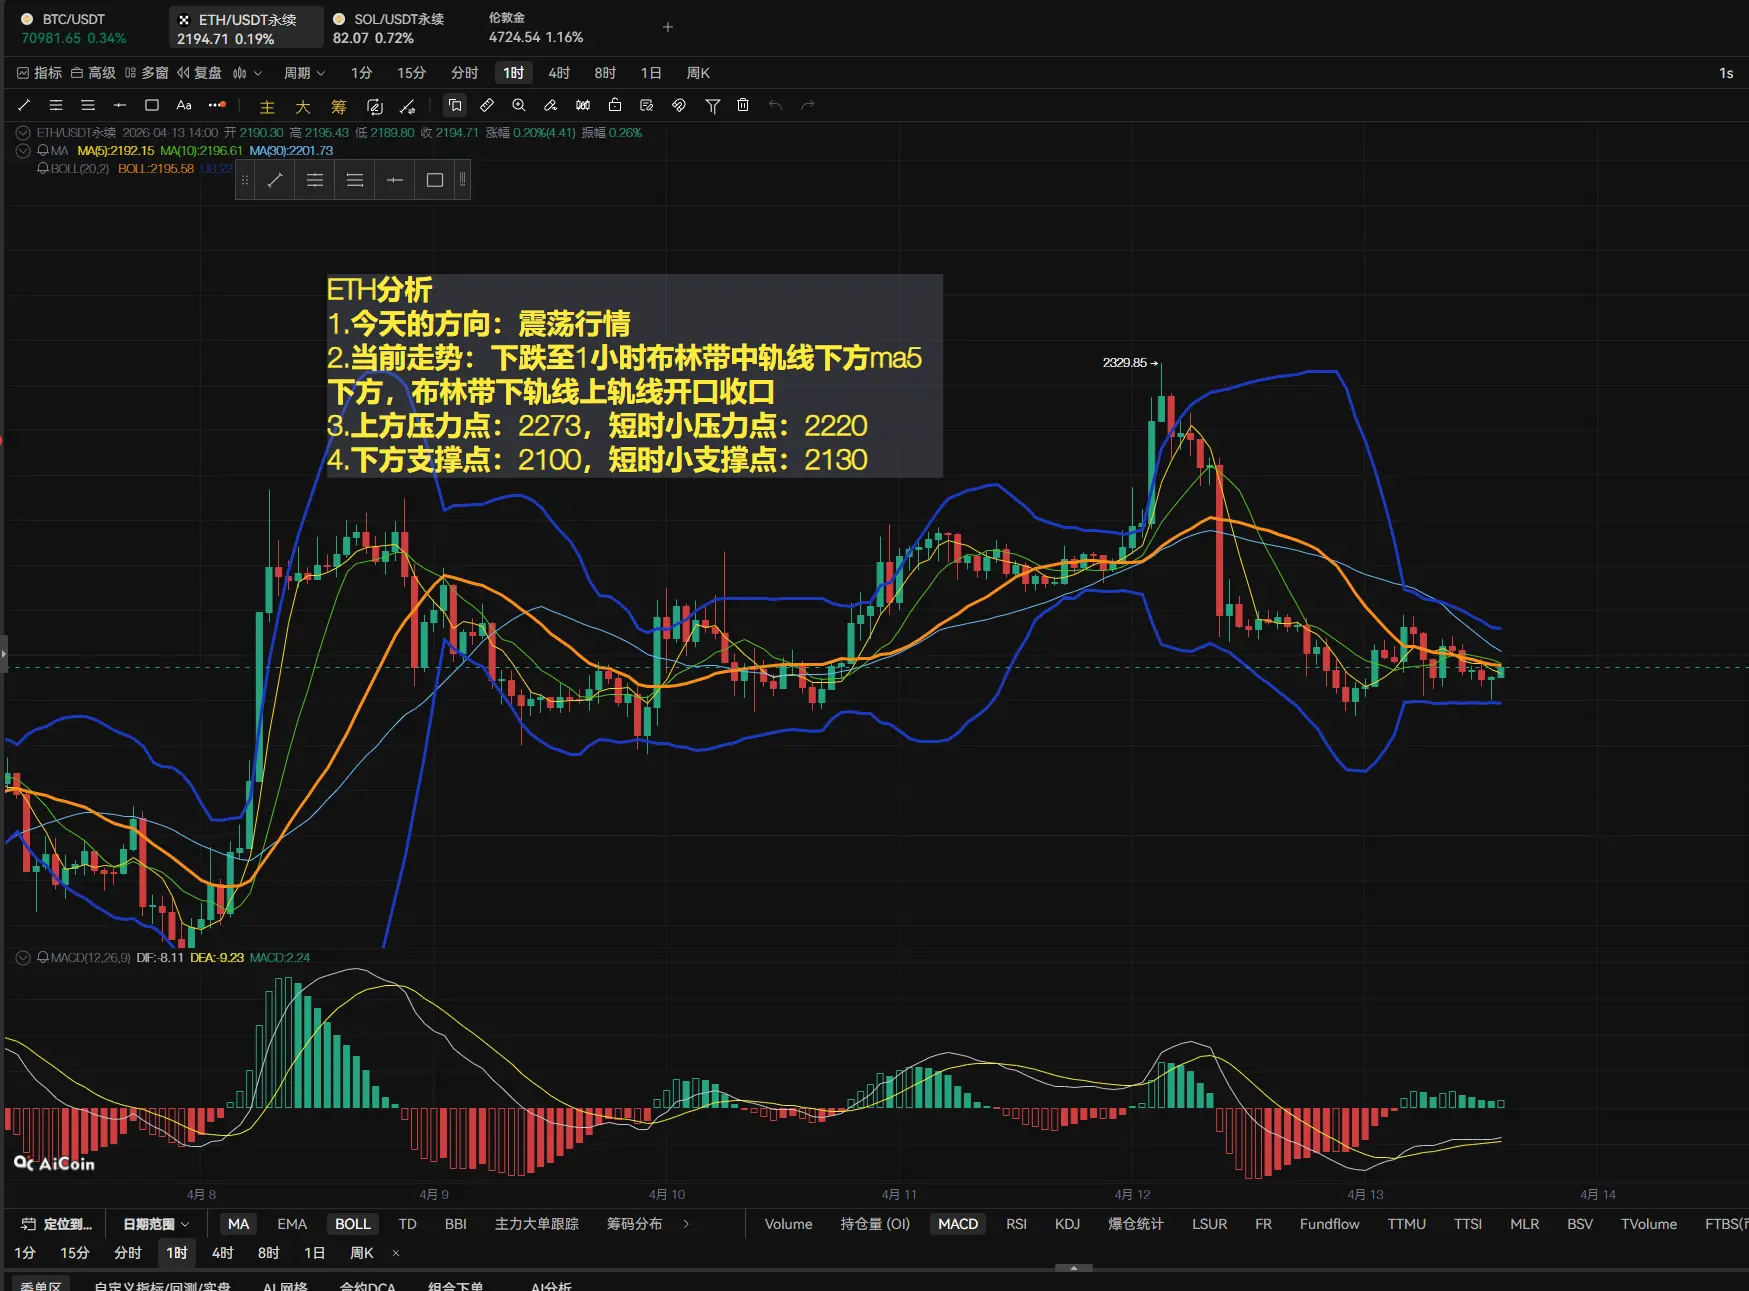The width and height of the screenshot is (1749, 1291).
Task: Select the ruler measurement tool
Action: (x=487, y=105)
